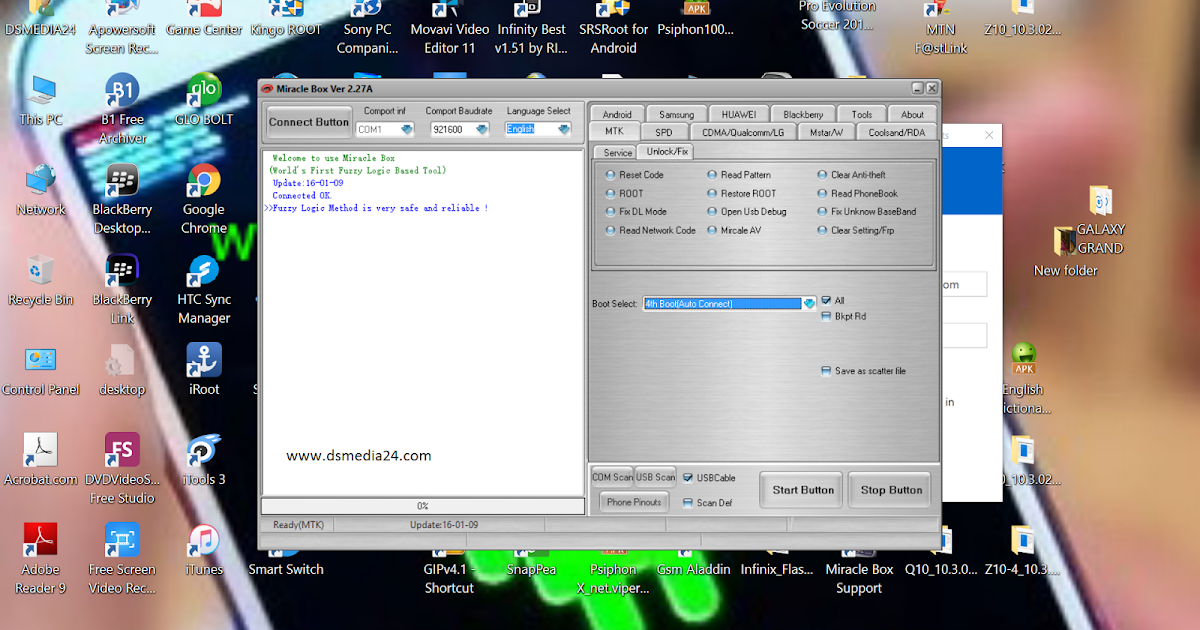Open the iTunes desktop shortcut
This screenshot has height=630, width=1200.
pos(204,541)
